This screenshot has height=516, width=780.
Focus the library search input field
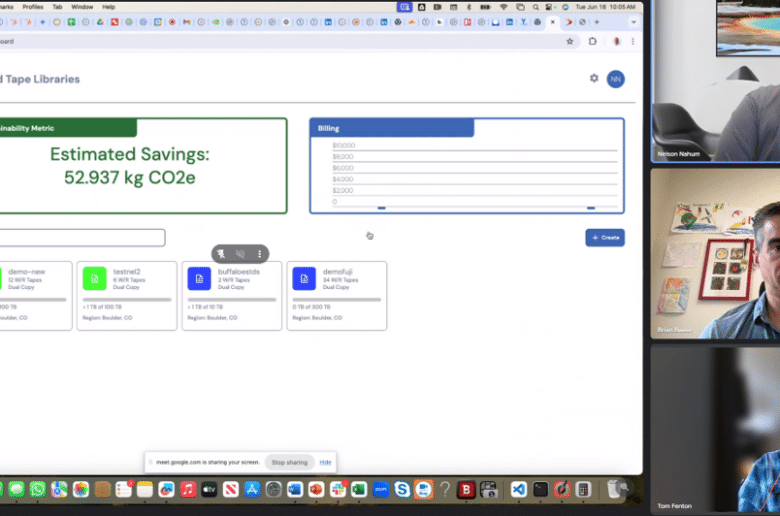(82, 238)
